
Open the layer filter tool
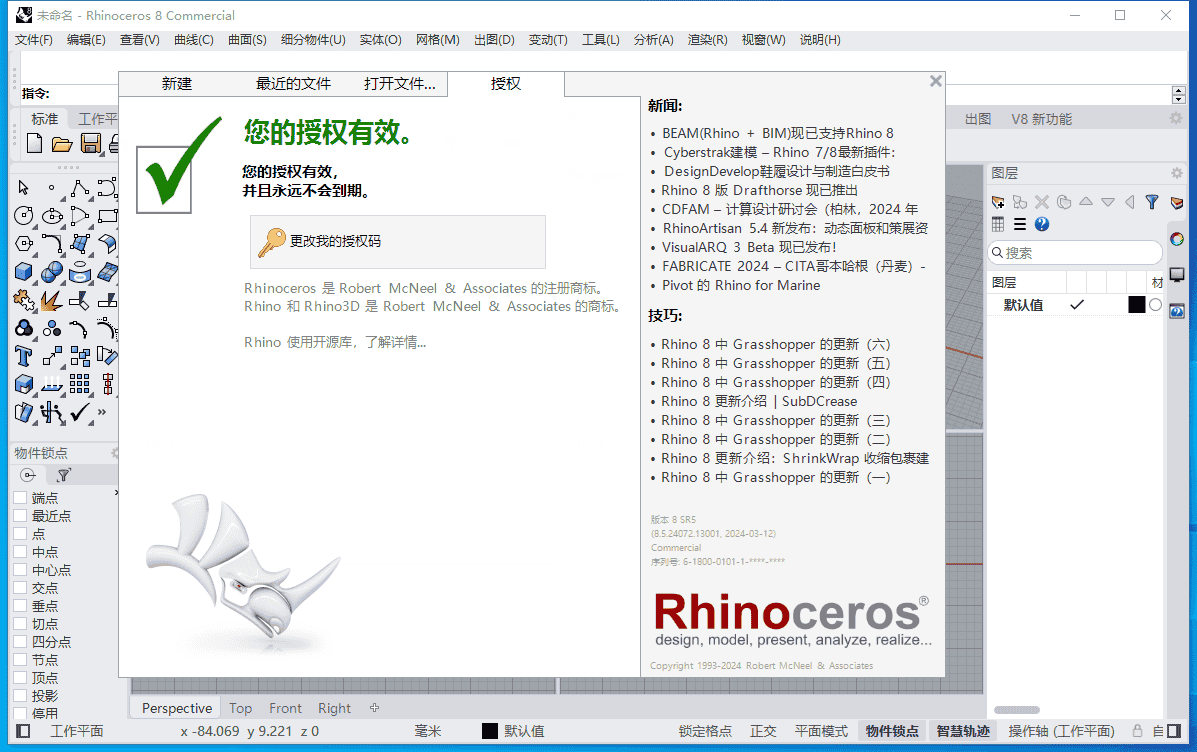click(x=1152, y=201)
